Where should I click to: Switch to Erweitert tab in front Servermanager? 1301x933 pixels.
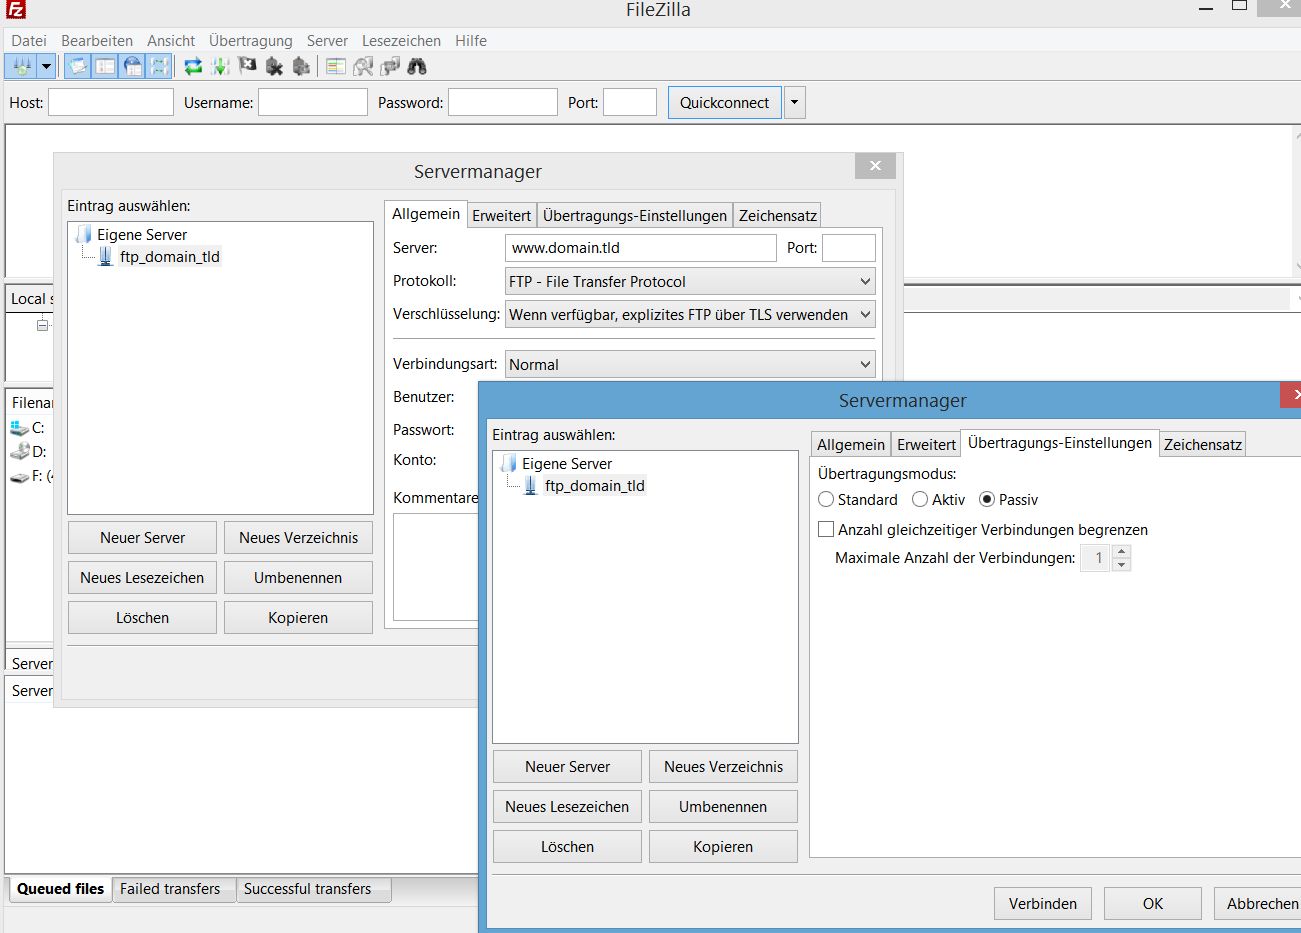coord(926,445)
